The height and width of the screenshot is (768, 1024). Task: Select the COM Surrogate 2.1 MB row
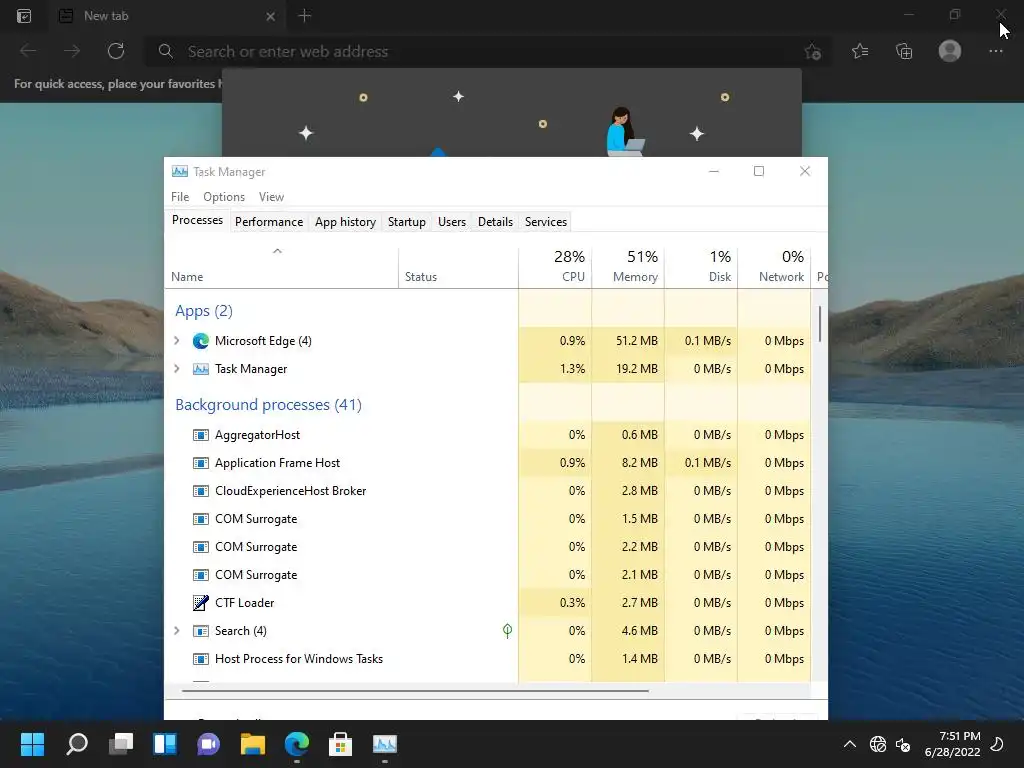tap(487, 575)
